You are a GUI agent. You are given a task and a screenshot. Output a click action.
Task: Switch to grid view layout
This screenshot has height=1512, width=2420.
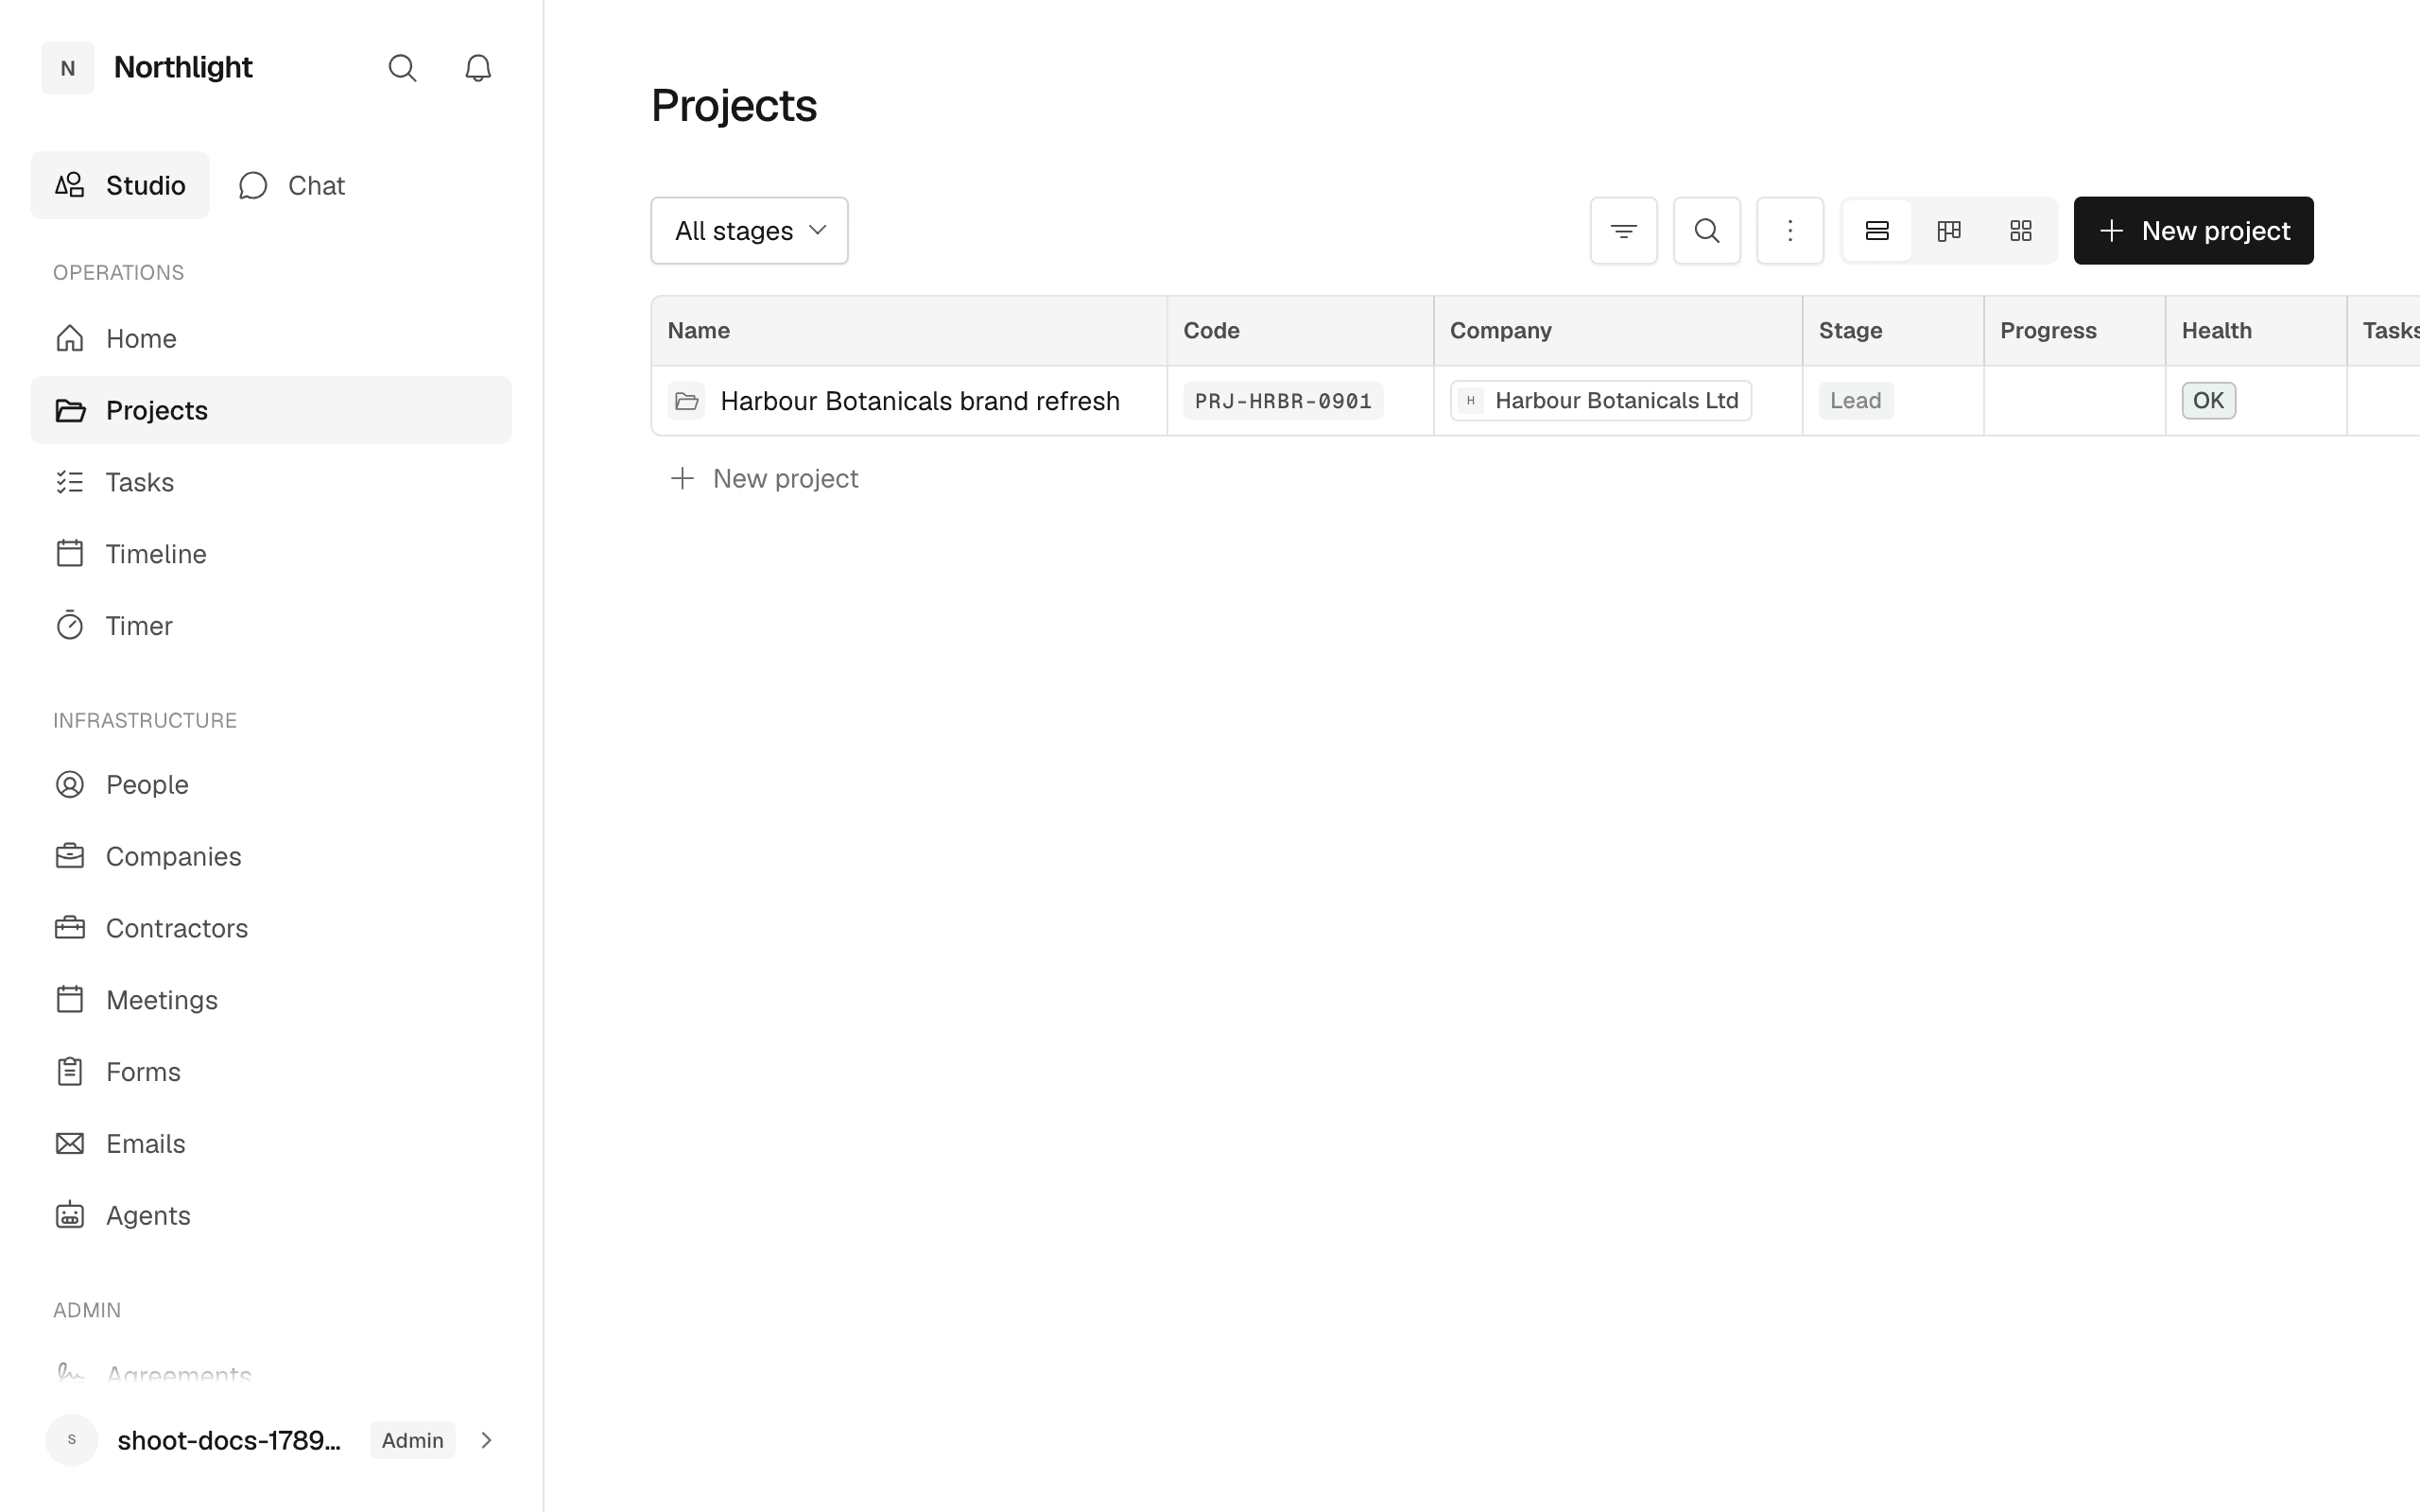2021,231
